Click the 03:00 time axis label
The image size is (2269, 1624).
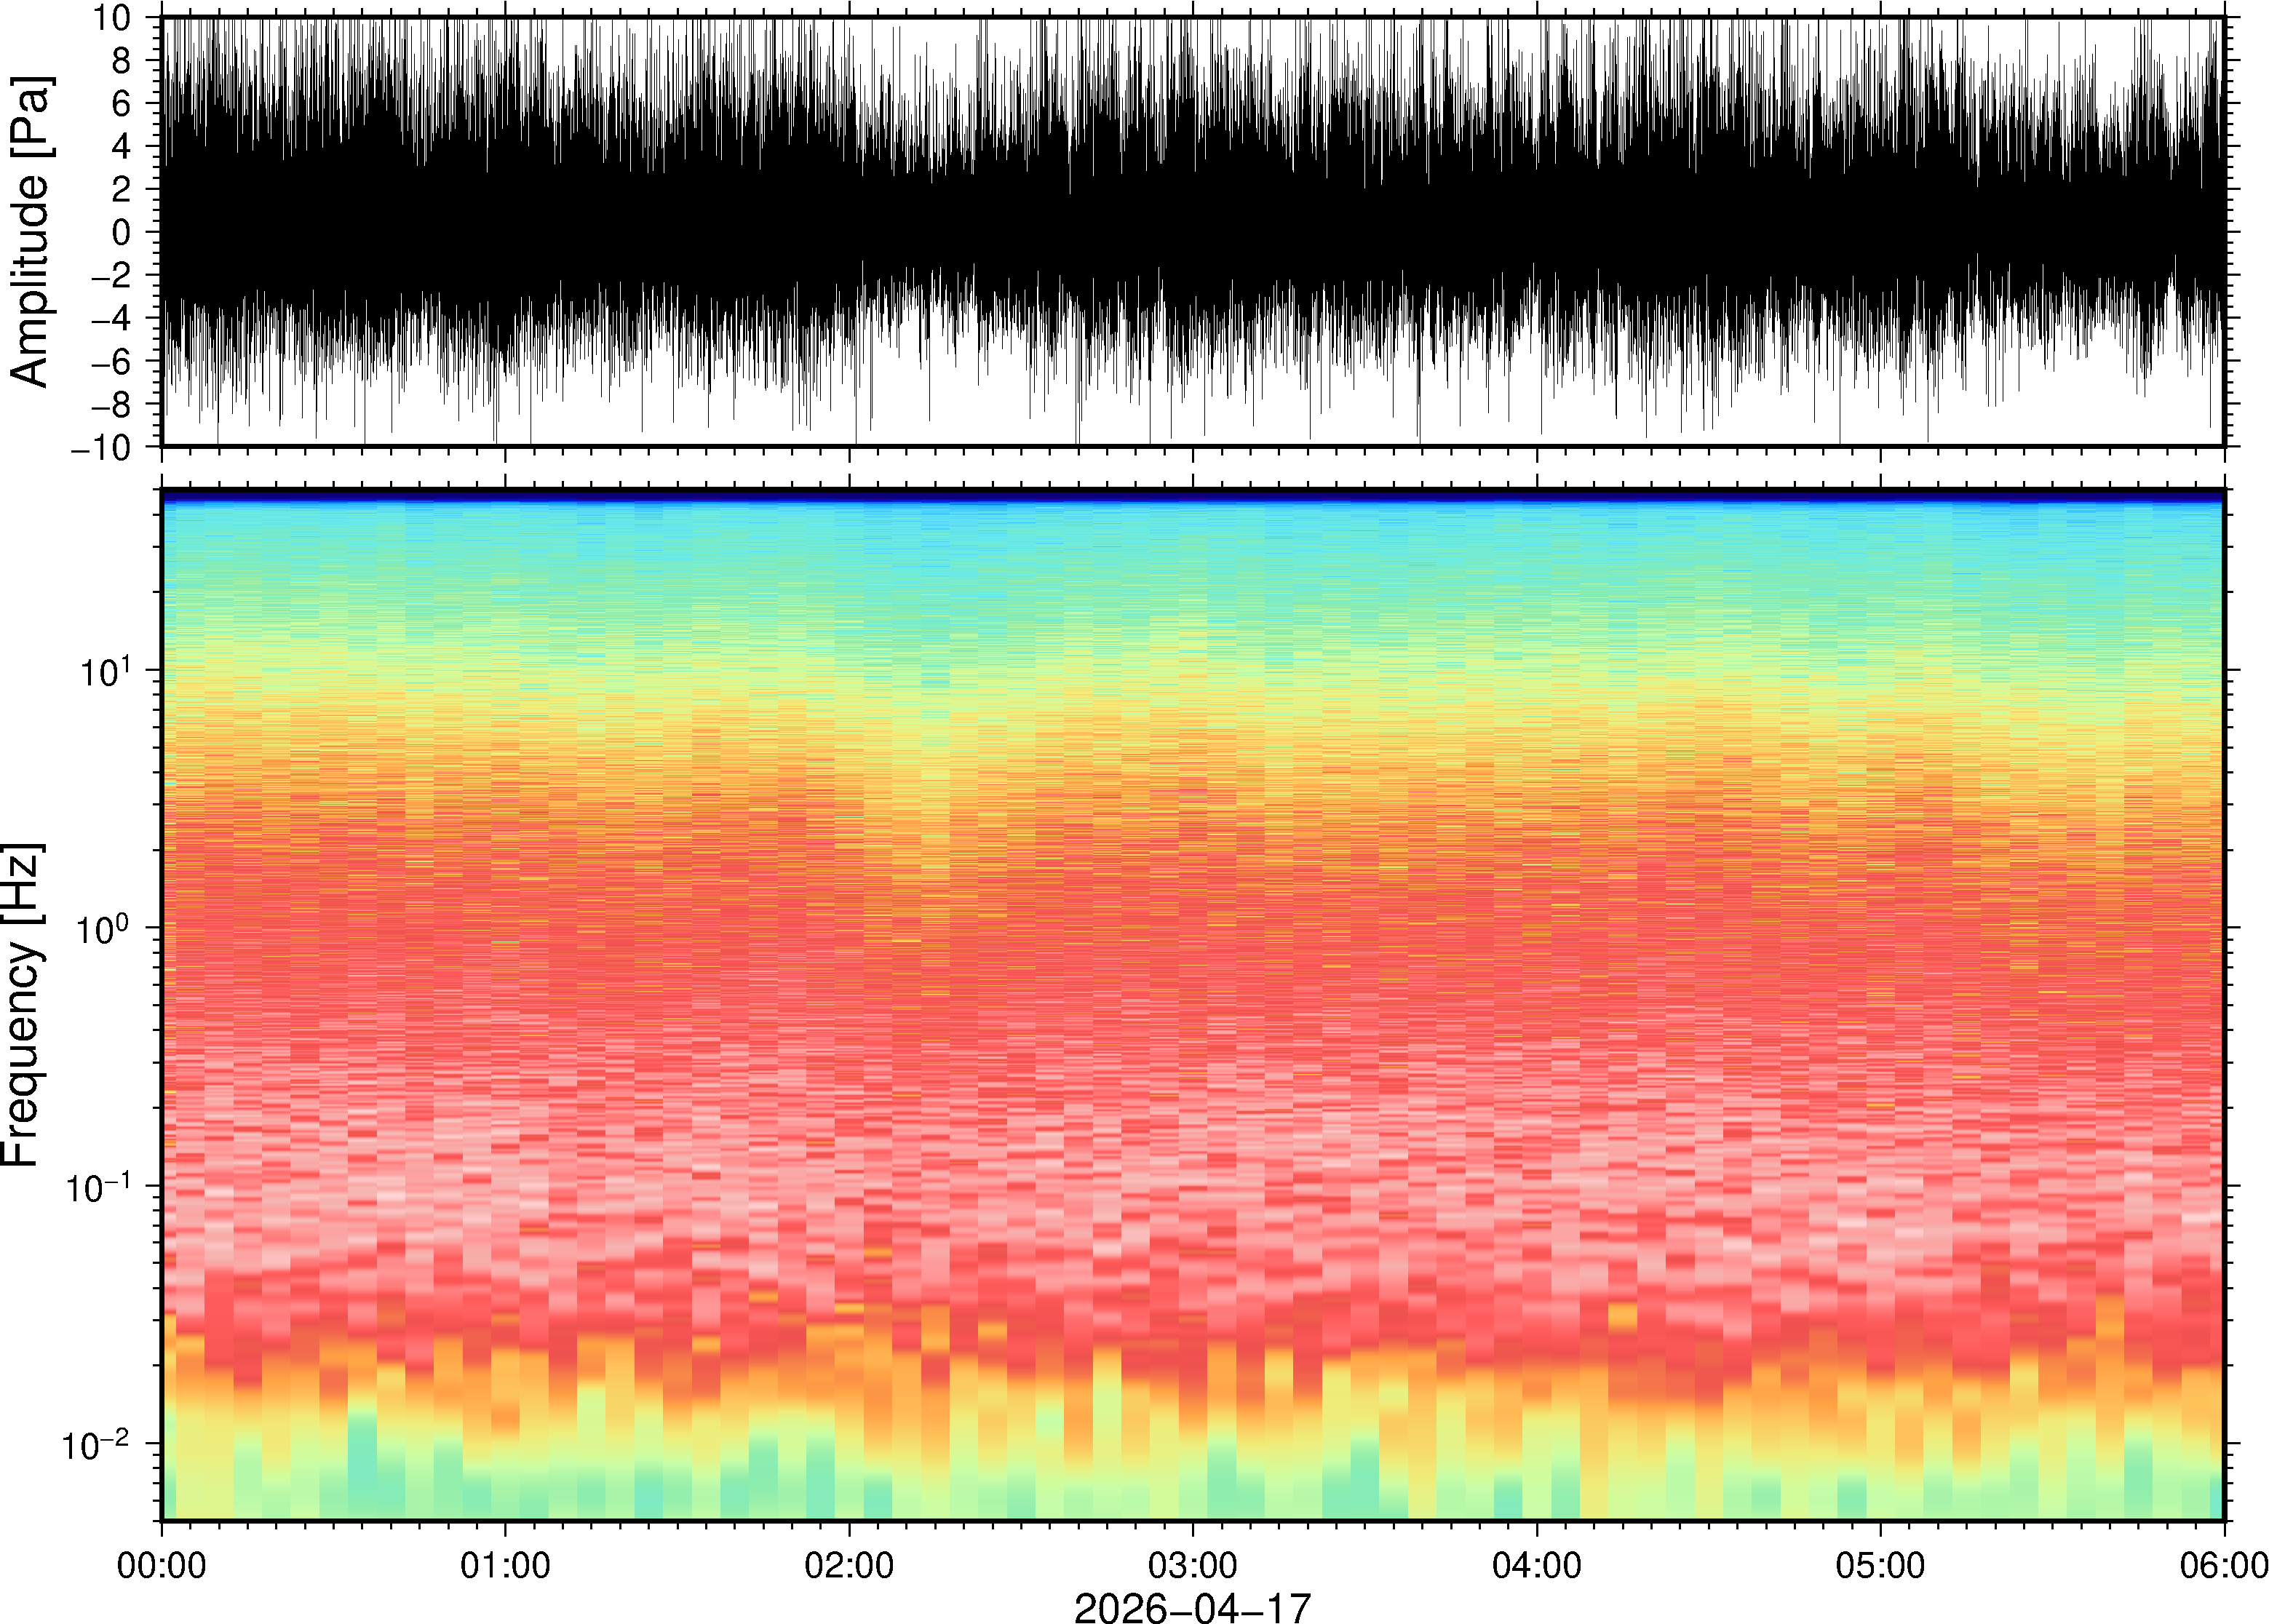[1192, 1565]
